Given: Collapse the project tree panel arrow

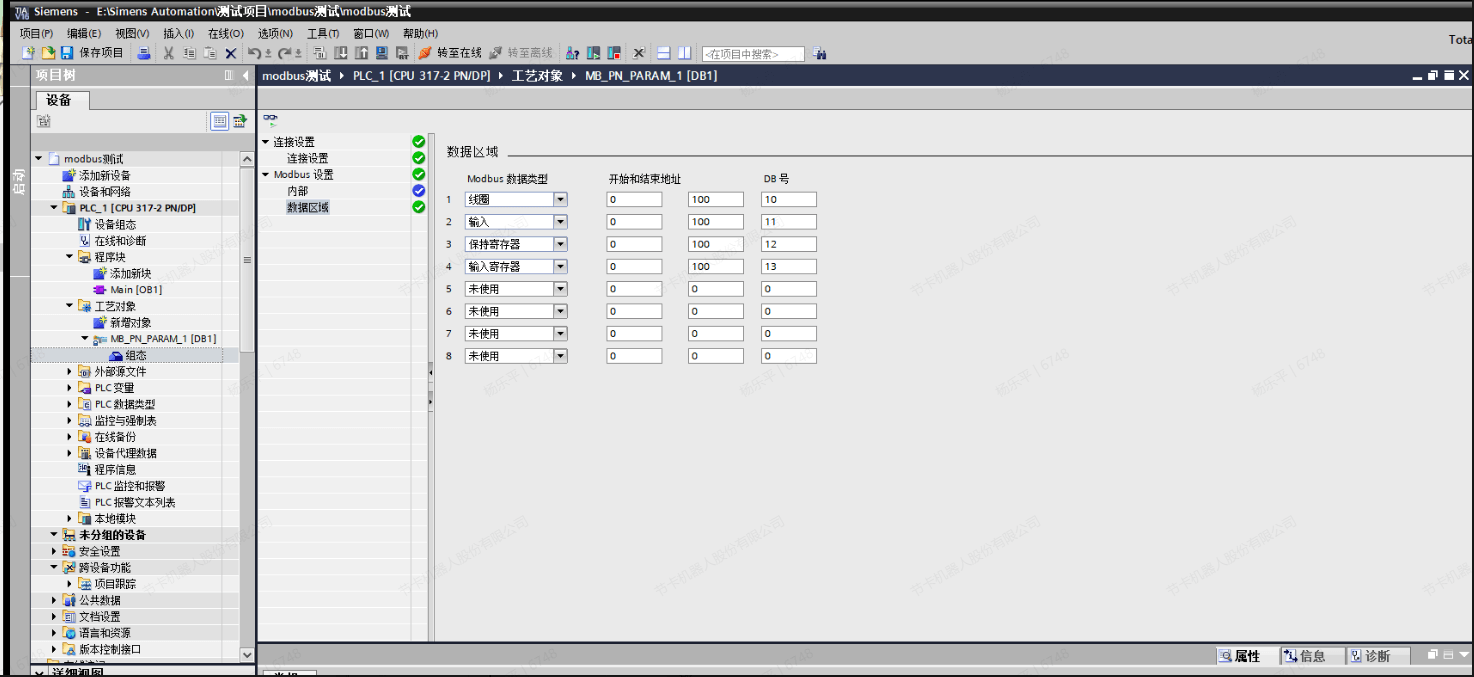Looking at the screenshot, I should pyautogui.click(x=245, y=76).
